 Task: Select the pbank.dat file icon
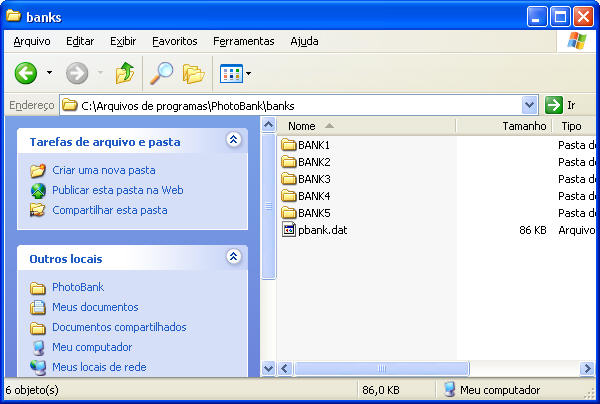pos(289,230)
